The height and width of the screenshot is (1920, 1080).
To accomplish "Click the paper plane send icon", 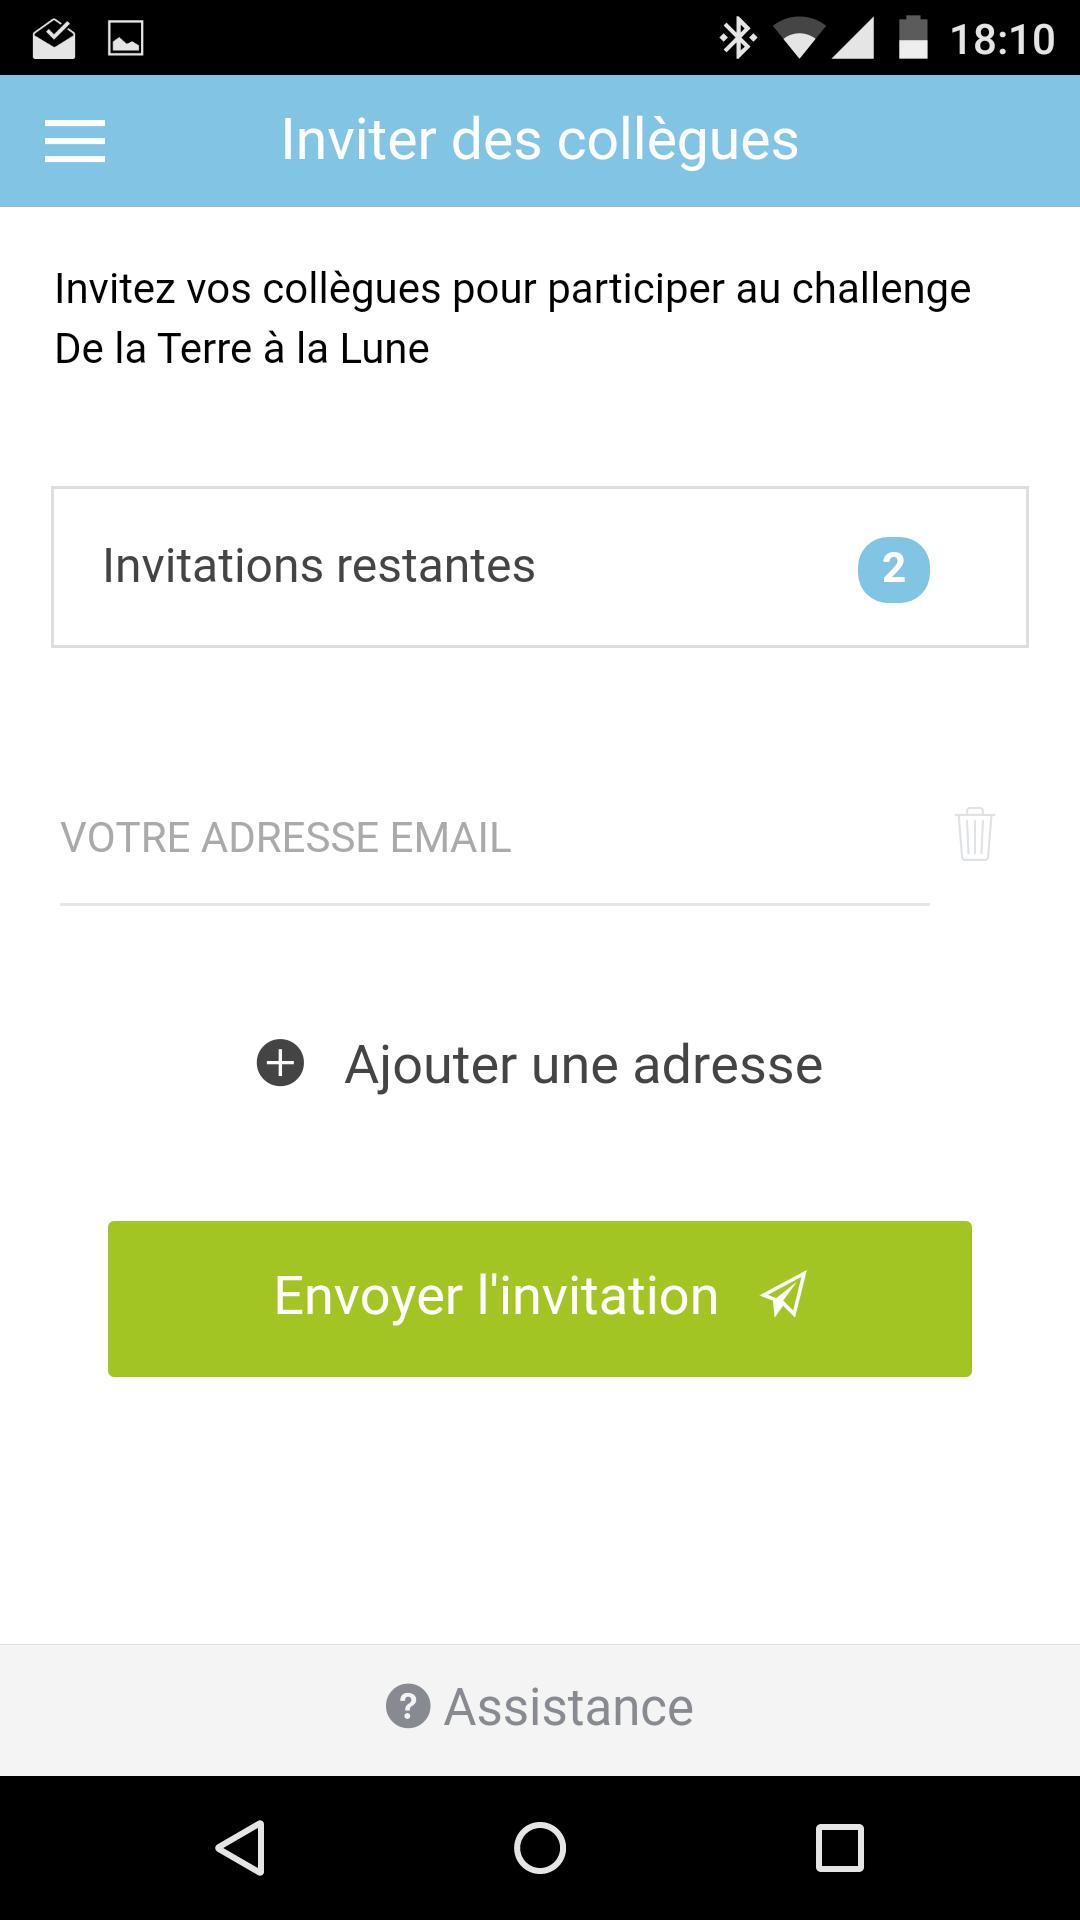I will click(783, 1295).
